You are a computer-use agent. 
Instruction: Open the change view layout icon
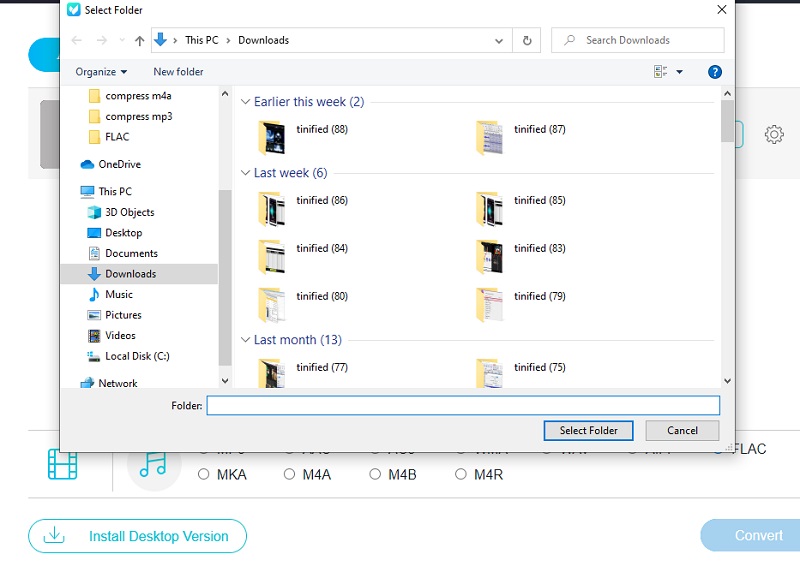[x=661, y=71]
